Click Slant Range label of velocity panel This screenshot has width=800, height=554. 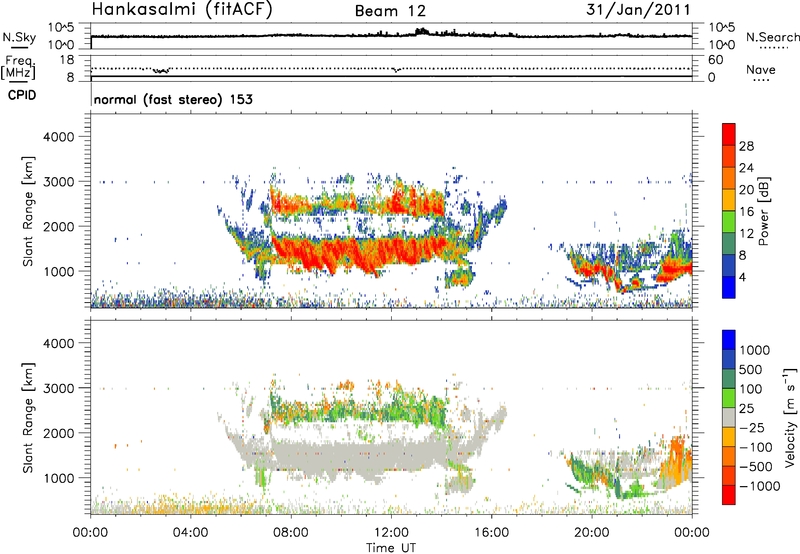[28, 418]
